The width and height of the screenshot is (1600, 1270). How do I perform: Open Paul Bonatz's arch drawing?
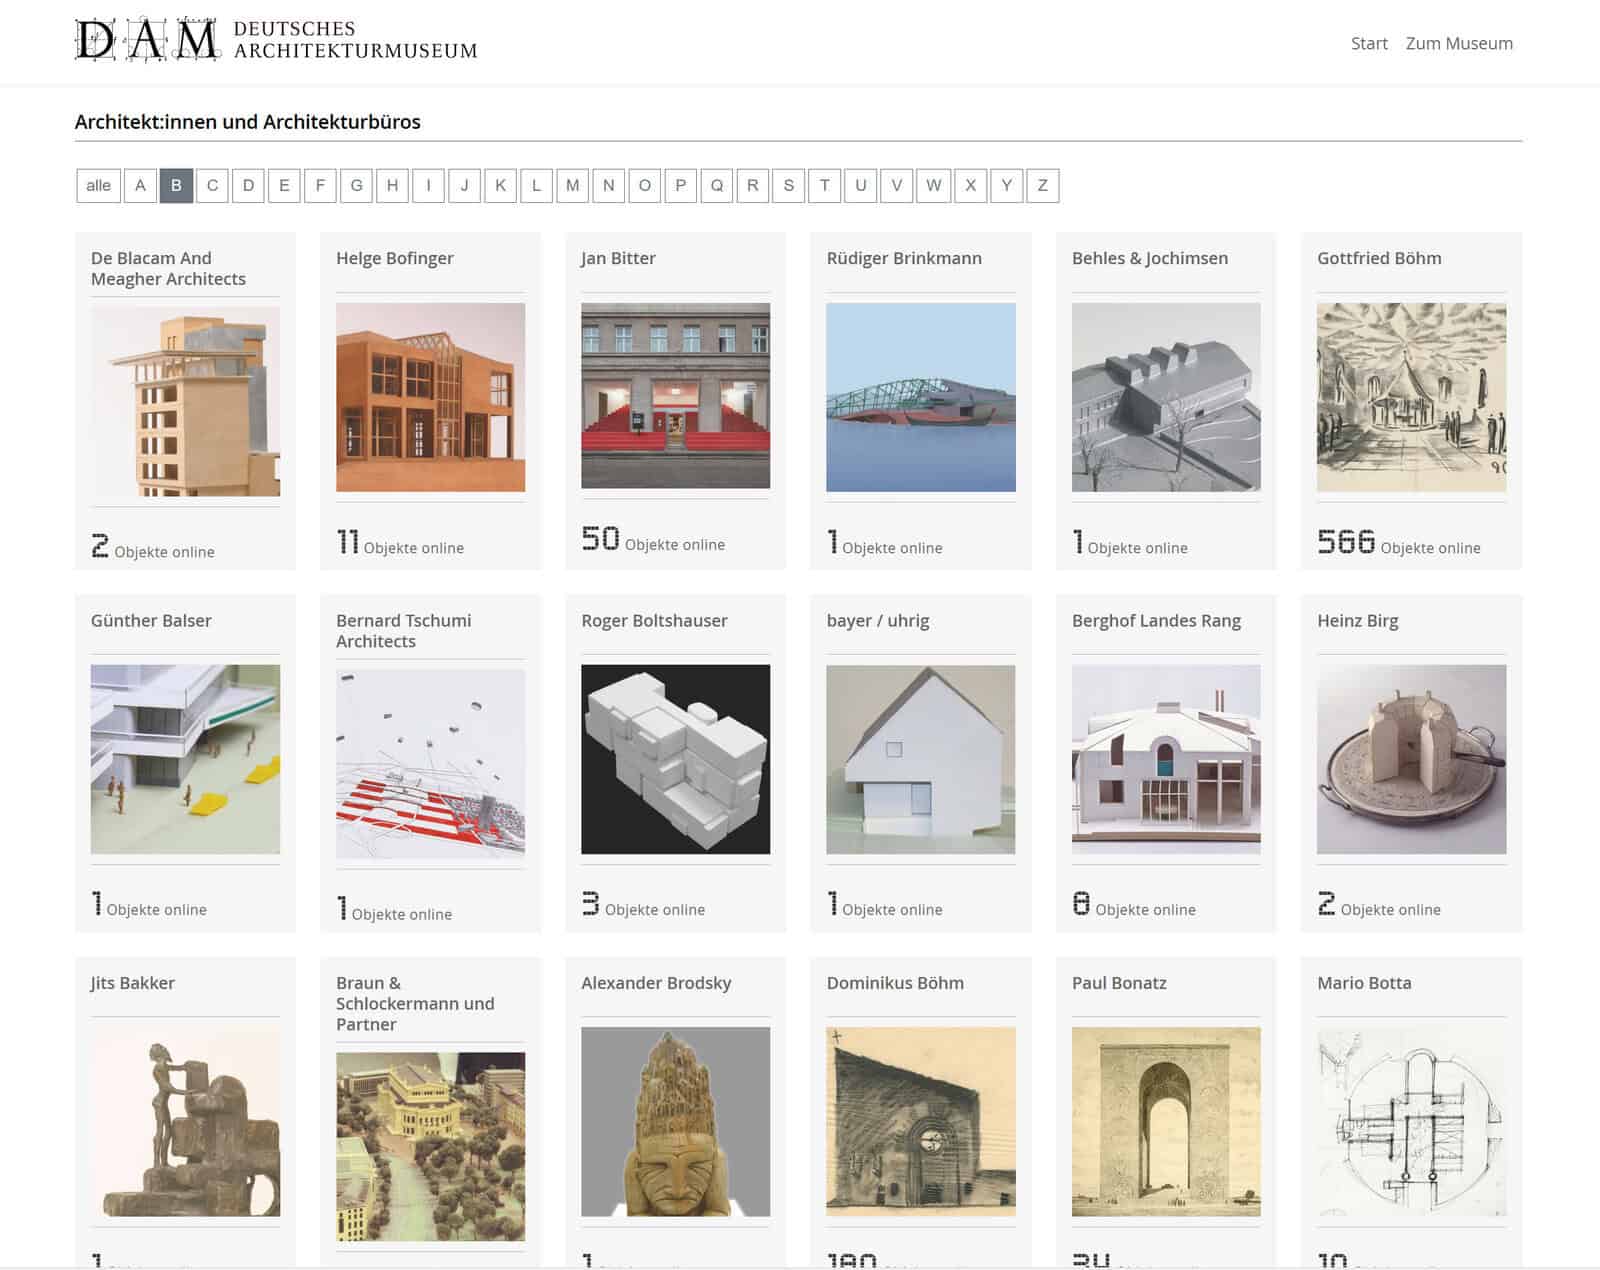click(x=1165, y=1121)
